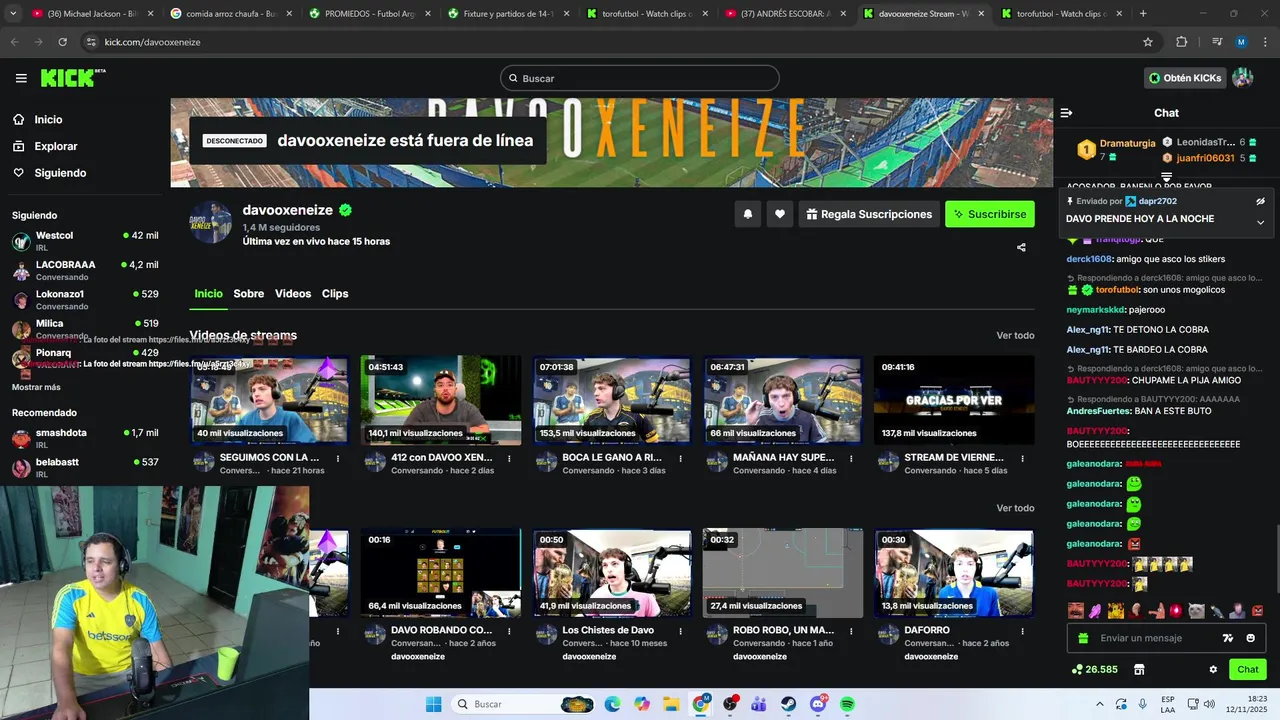The height and width of the screenshot is (720, 1280).
Task: Open browser extensions puzzle icon
Action: pos(1181,42)
